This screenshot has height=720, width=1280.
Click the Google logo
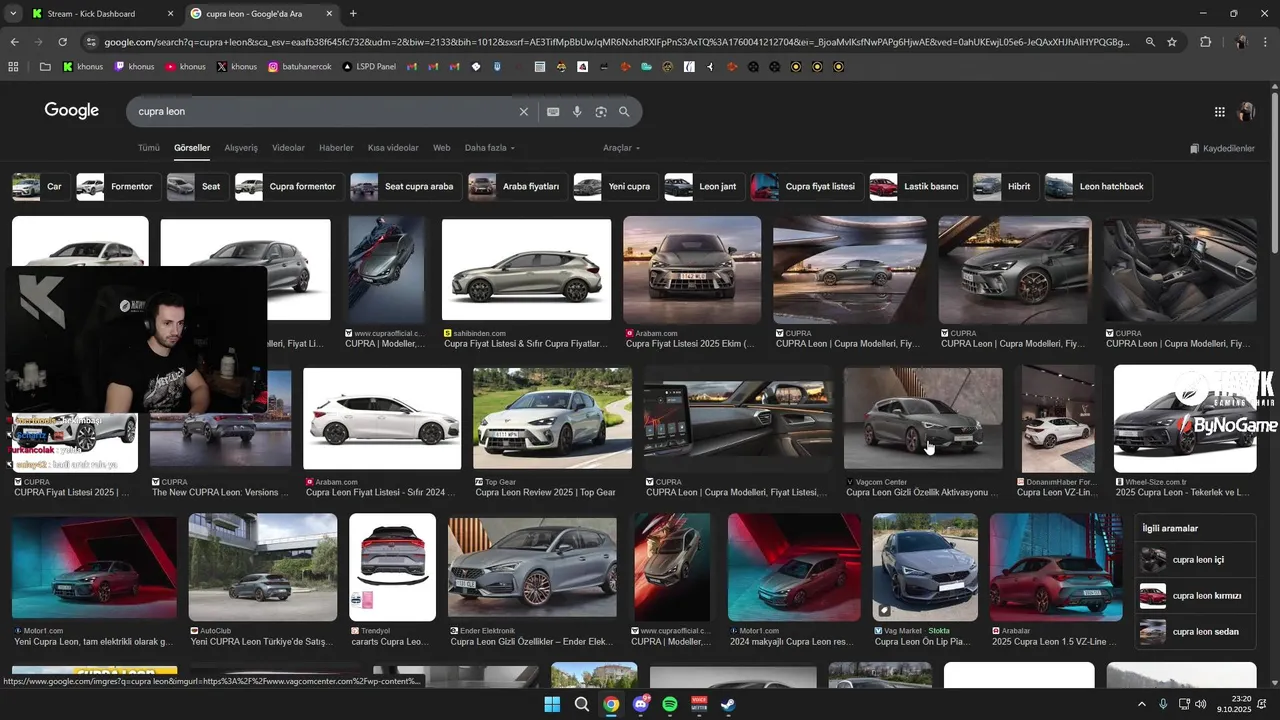tap(72, 111)
